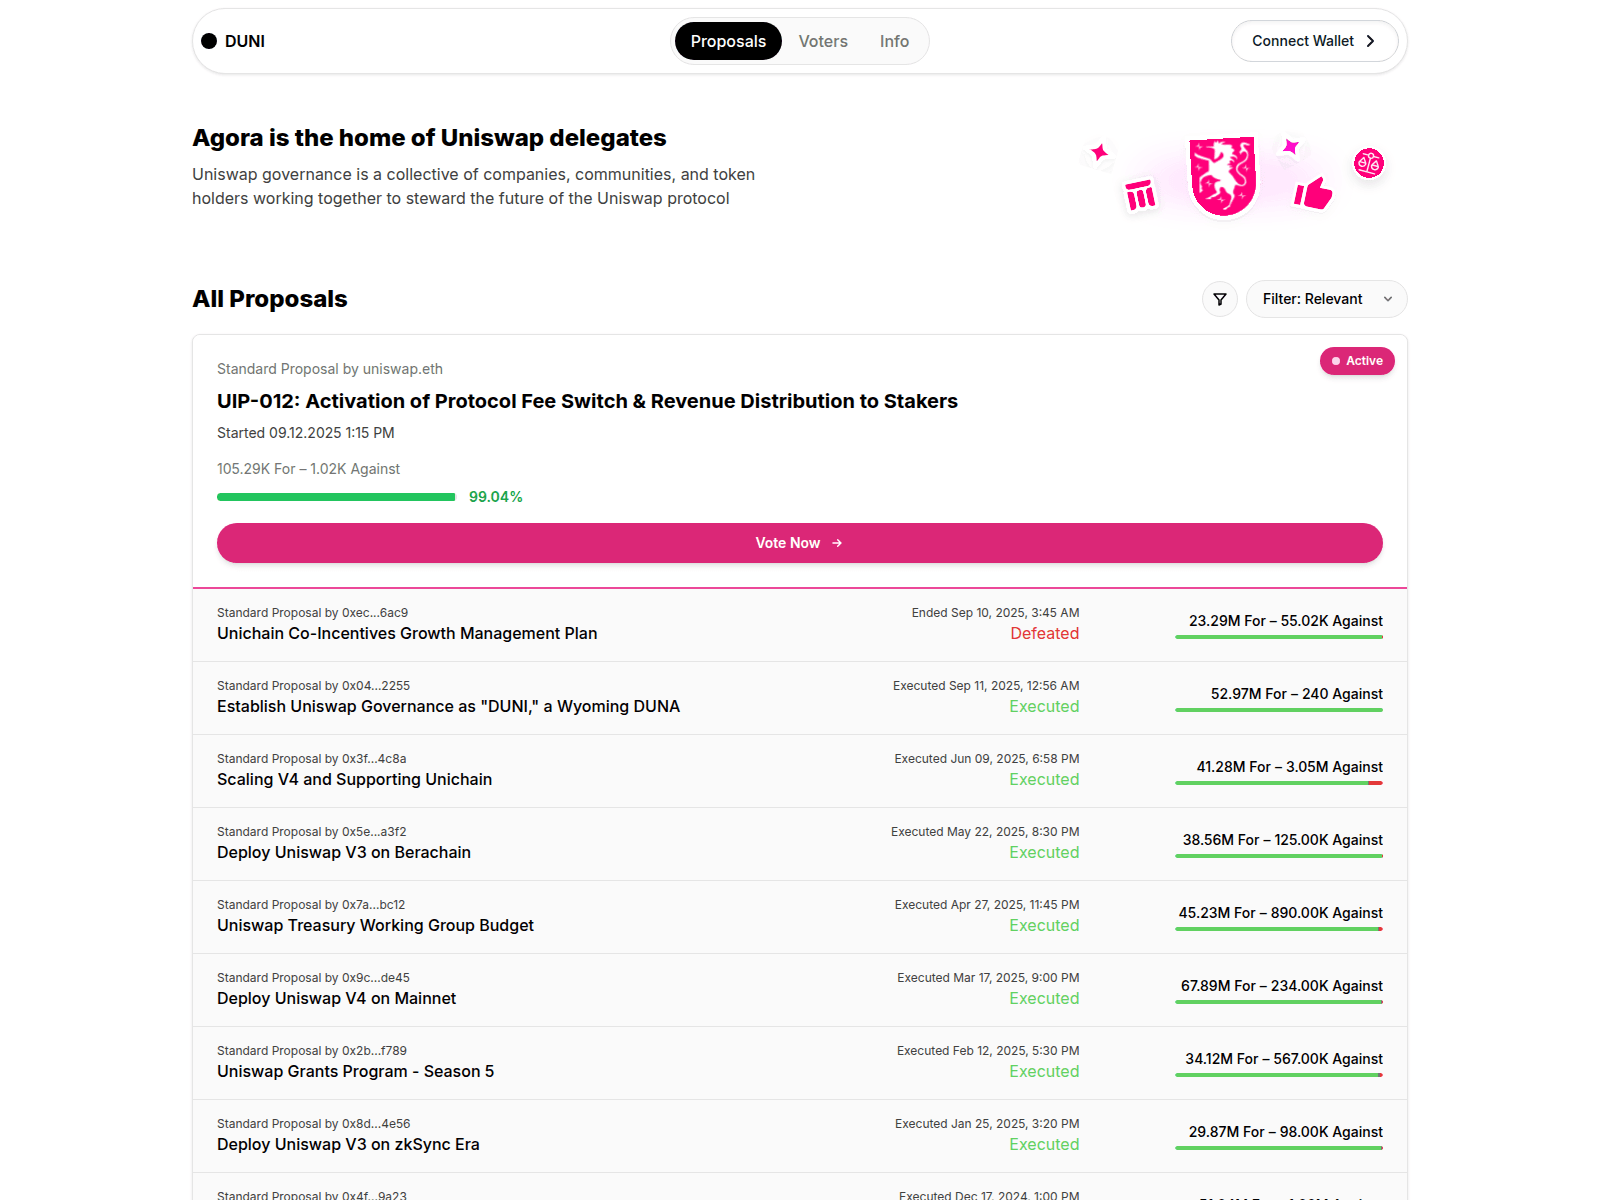Open Deploy Uniswap V3 on zkSync Era
Screen dimensions: 1600x1200
pos(348,1145)
